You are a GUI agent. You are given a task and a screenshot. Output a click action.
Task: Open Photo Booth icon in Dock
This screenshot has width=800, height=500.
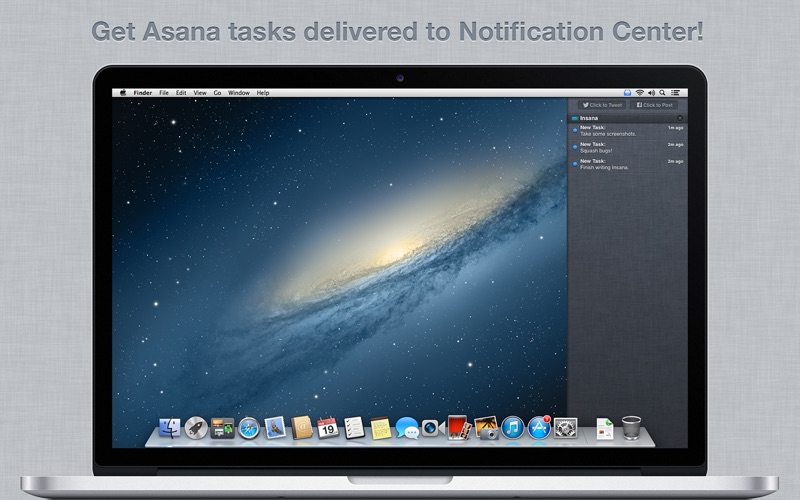459,428
